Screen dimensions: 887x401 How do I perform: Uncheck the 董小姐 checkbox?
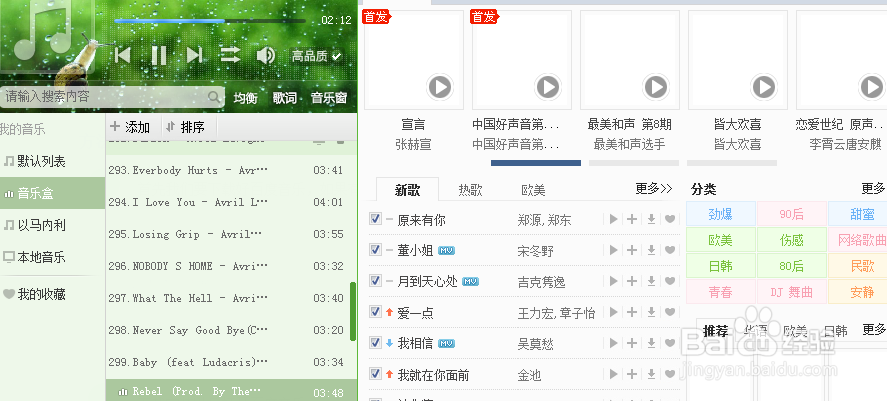pyautogui.click(x=375, y=249)
